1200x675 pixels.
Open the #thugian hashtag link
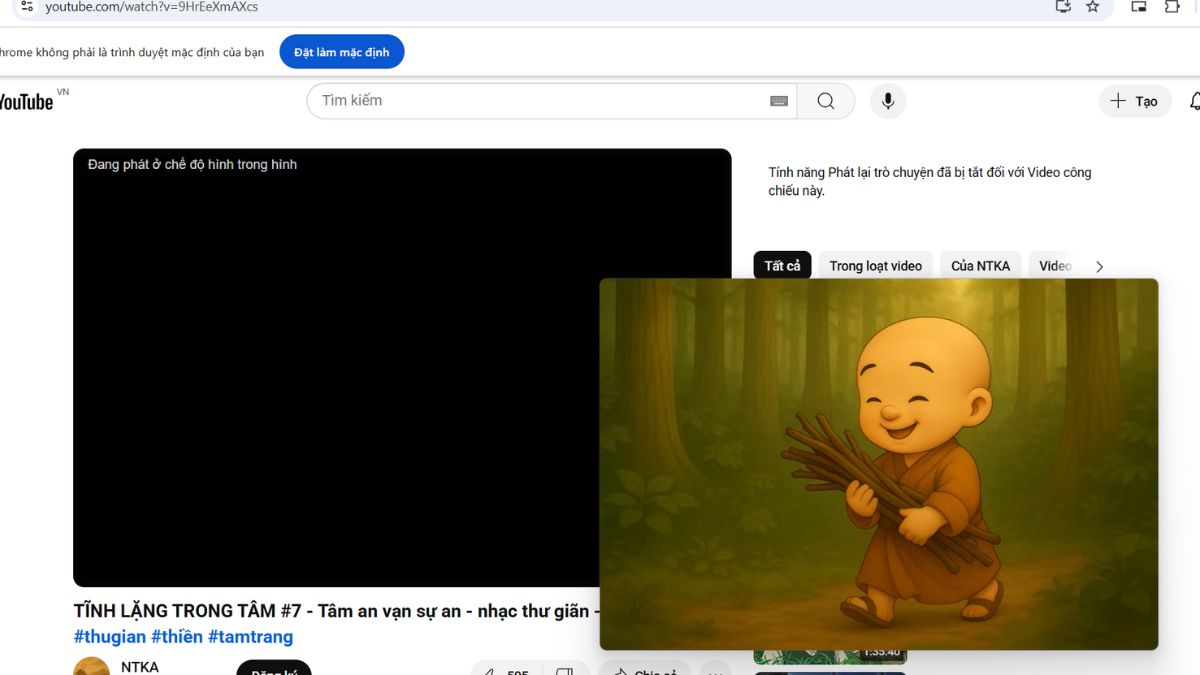pos(110,637)
